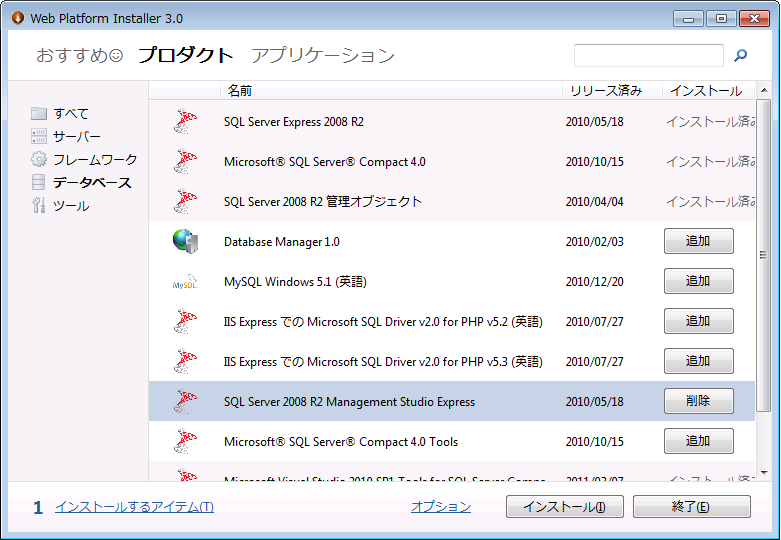Click the 2010/02/03 release date
The width and height of the screenshot is (781, 540).
pos(594,242)
